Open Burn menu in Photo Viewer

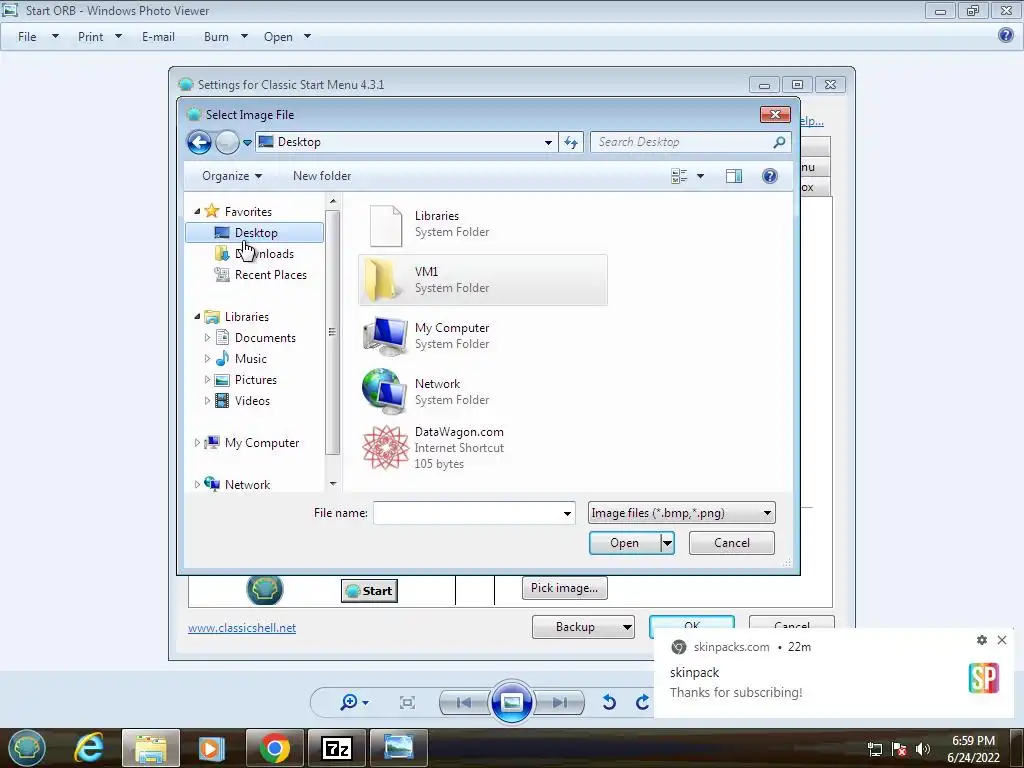point(225,37)
